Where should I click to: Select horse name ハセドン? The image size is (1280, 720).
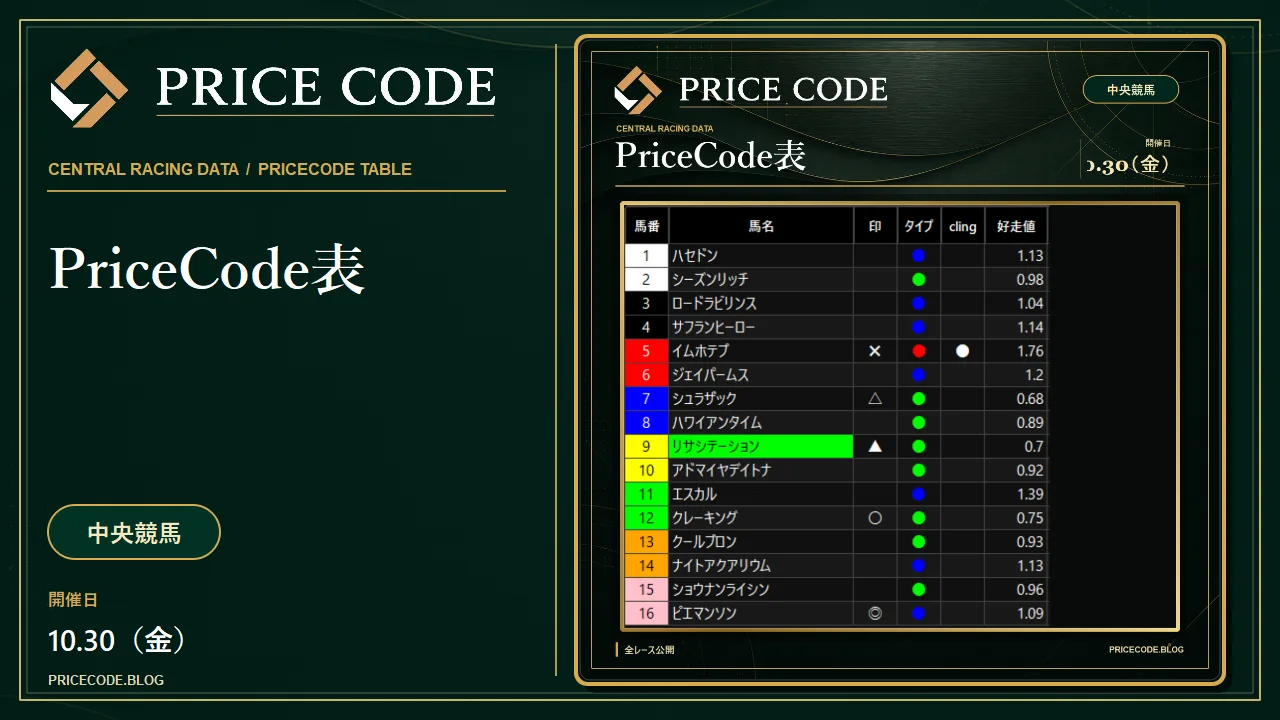(695, 255)
